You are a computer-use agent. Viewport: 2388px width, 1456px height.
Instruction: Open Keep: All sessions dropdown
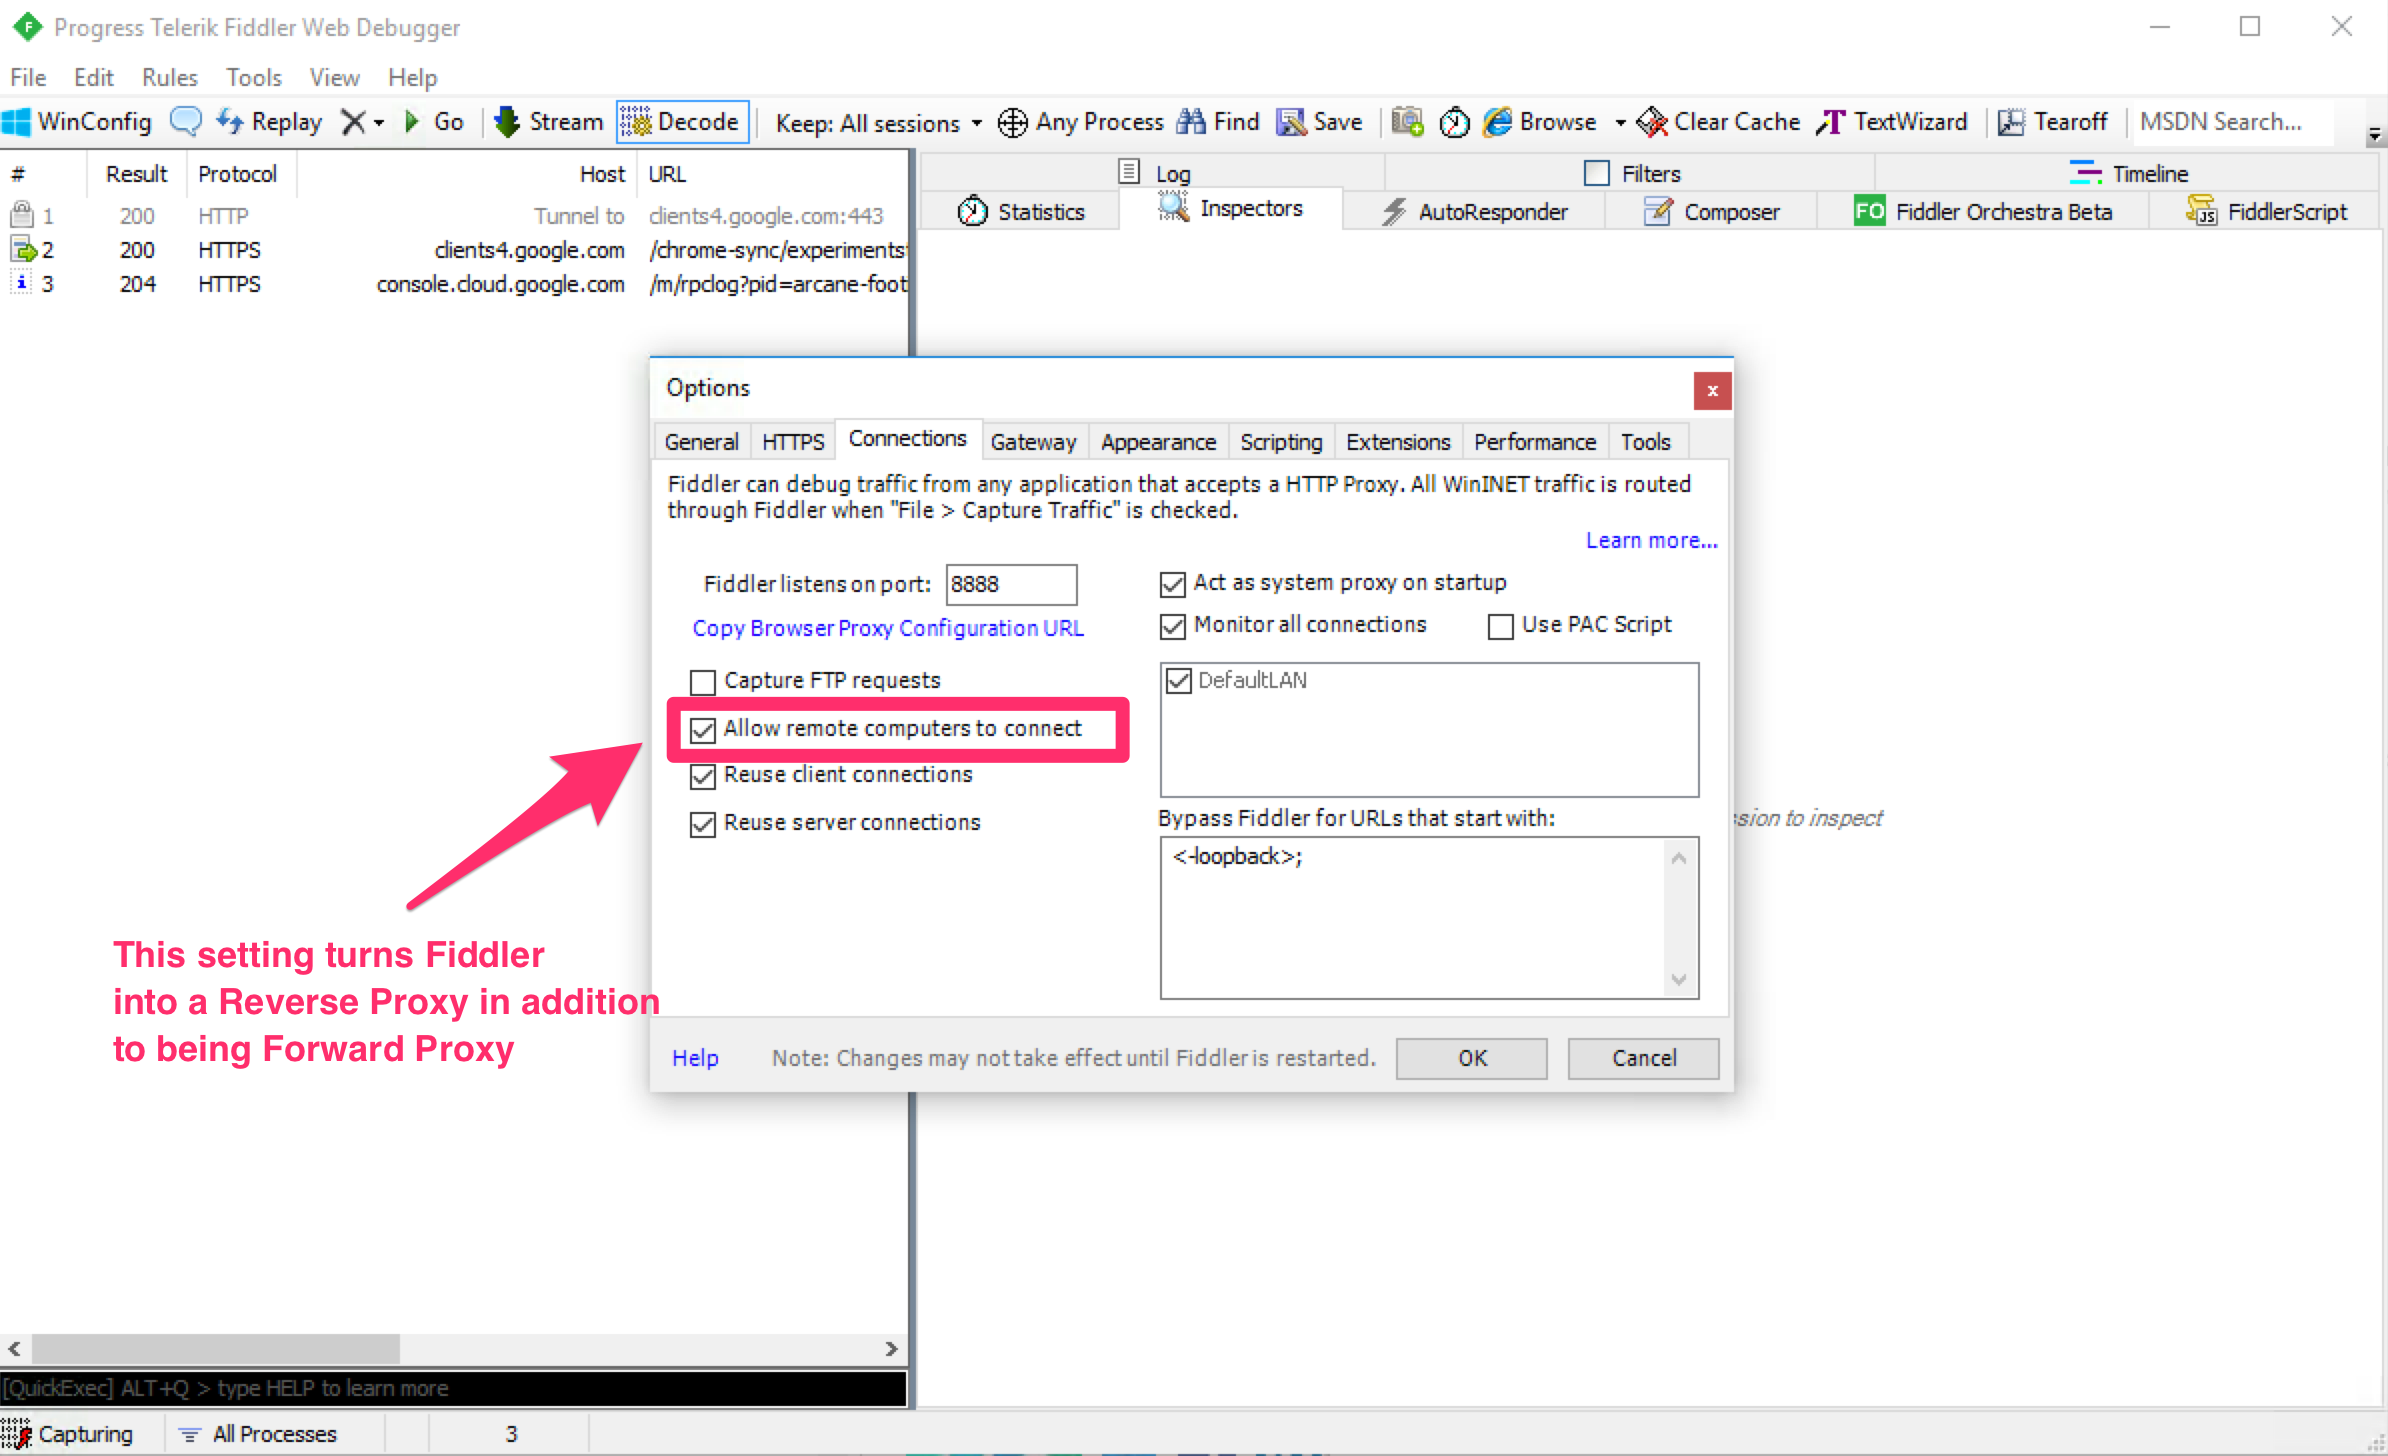[x=878, y=123]
